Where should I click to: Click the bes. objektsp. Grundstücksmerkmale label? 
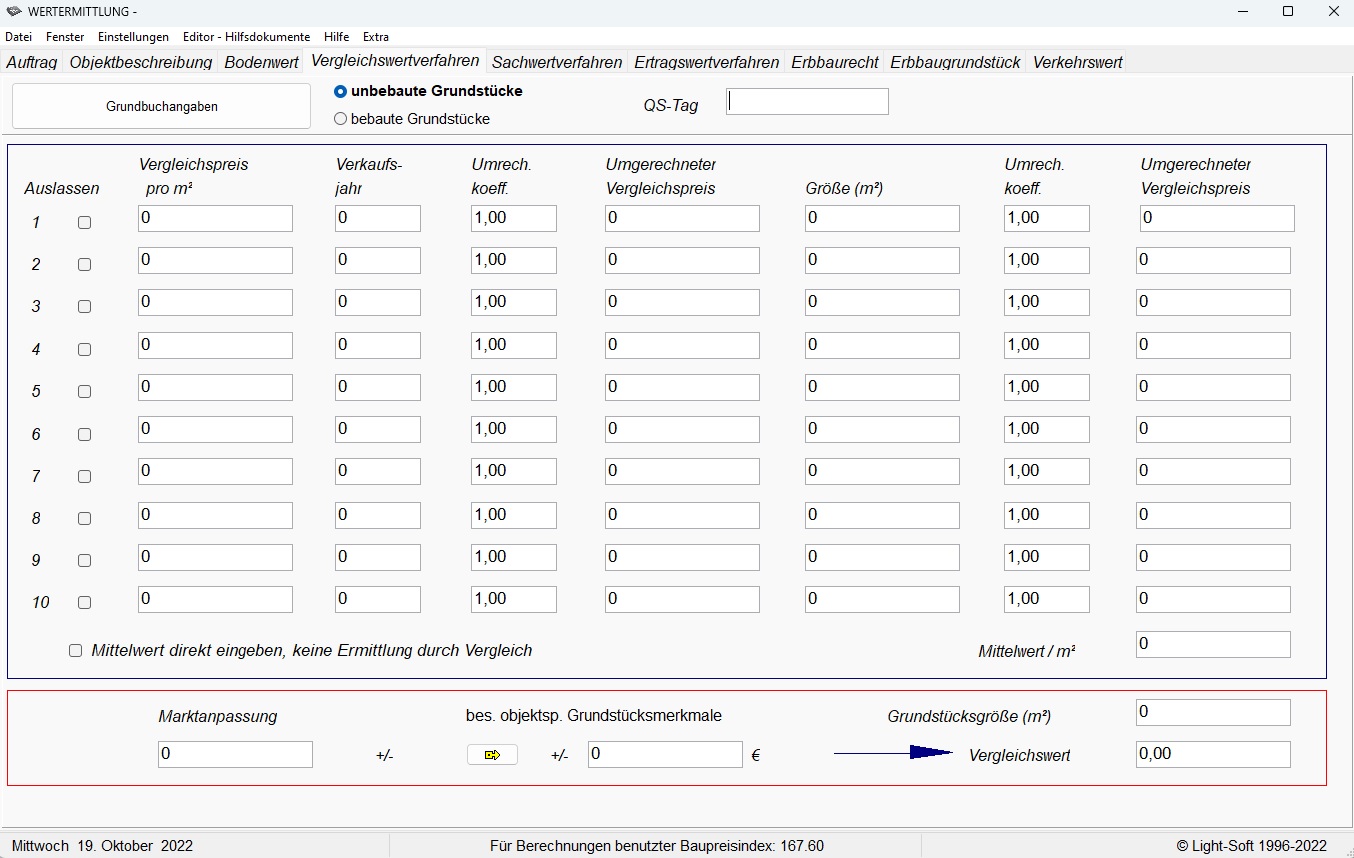tap(594, 715)
